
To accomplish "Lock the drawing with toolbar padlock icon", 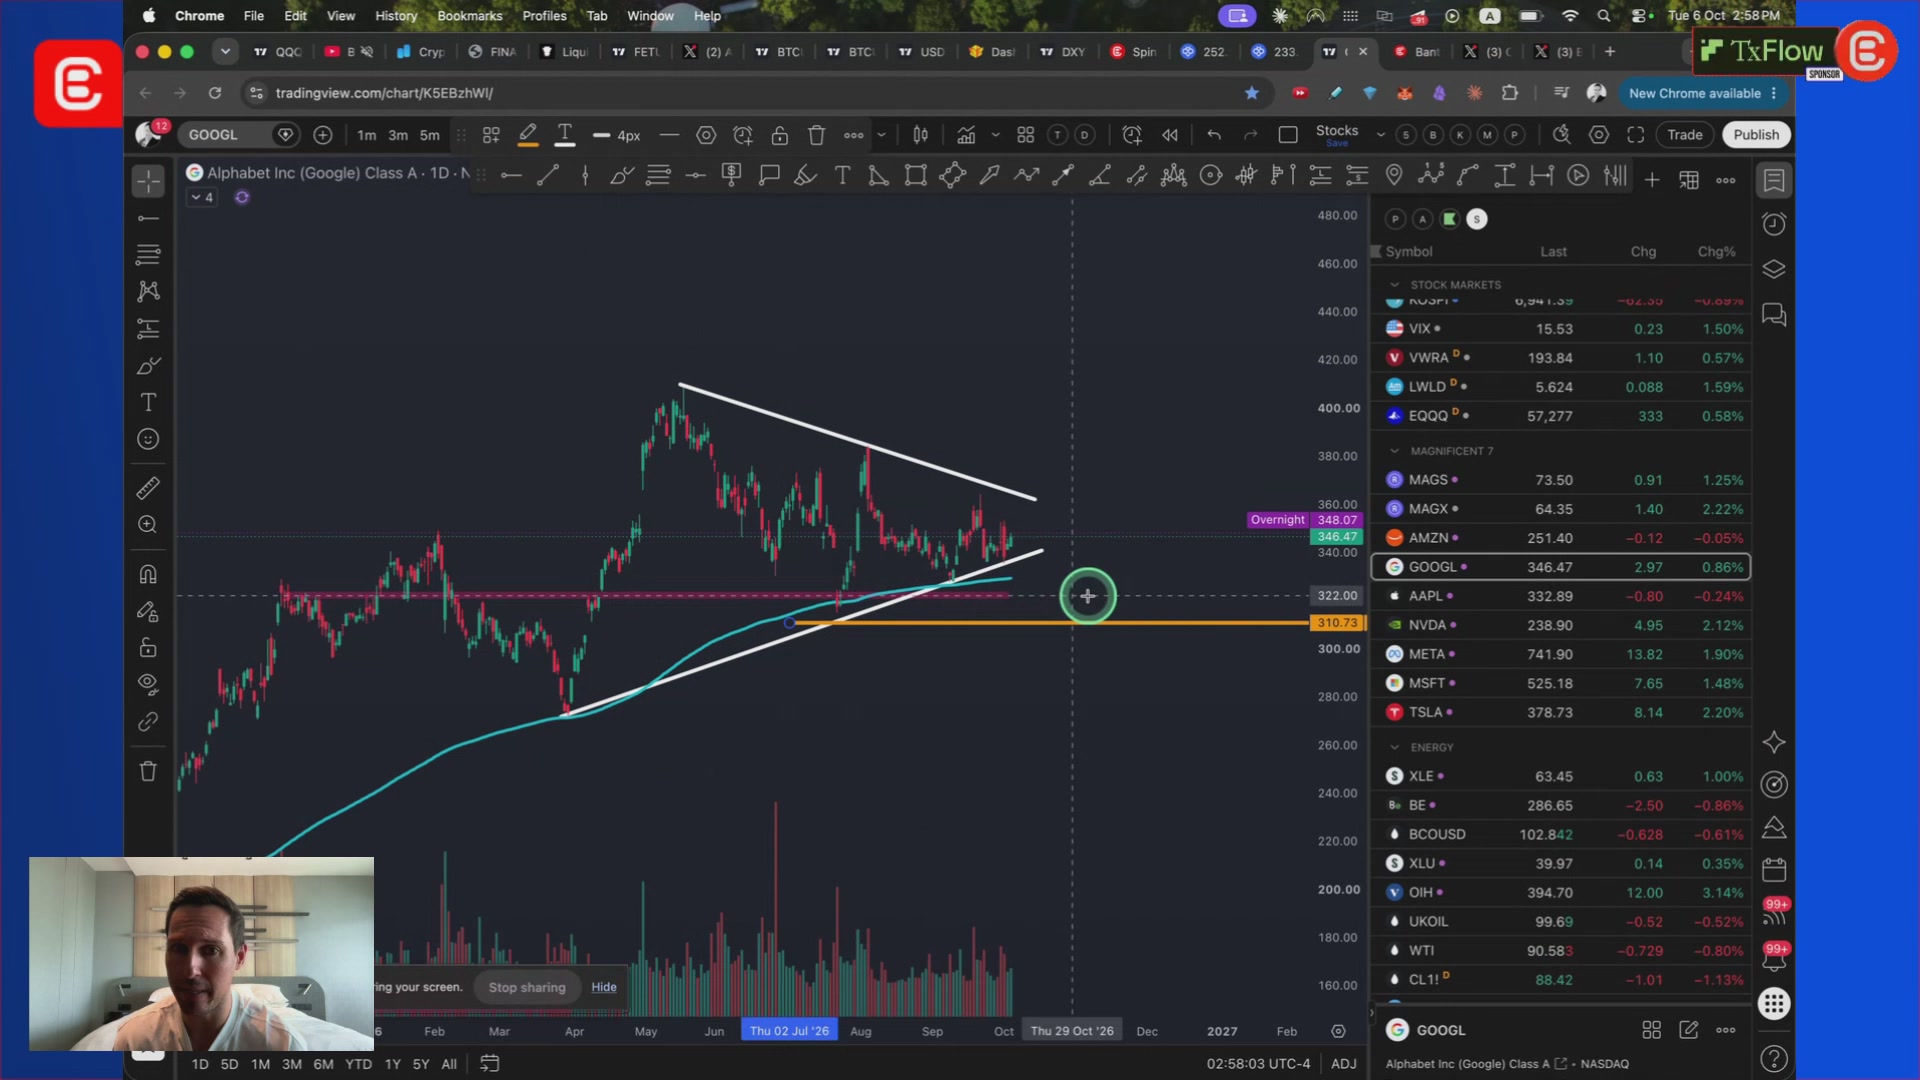I will pyautogui.click(x=780, y=135).
